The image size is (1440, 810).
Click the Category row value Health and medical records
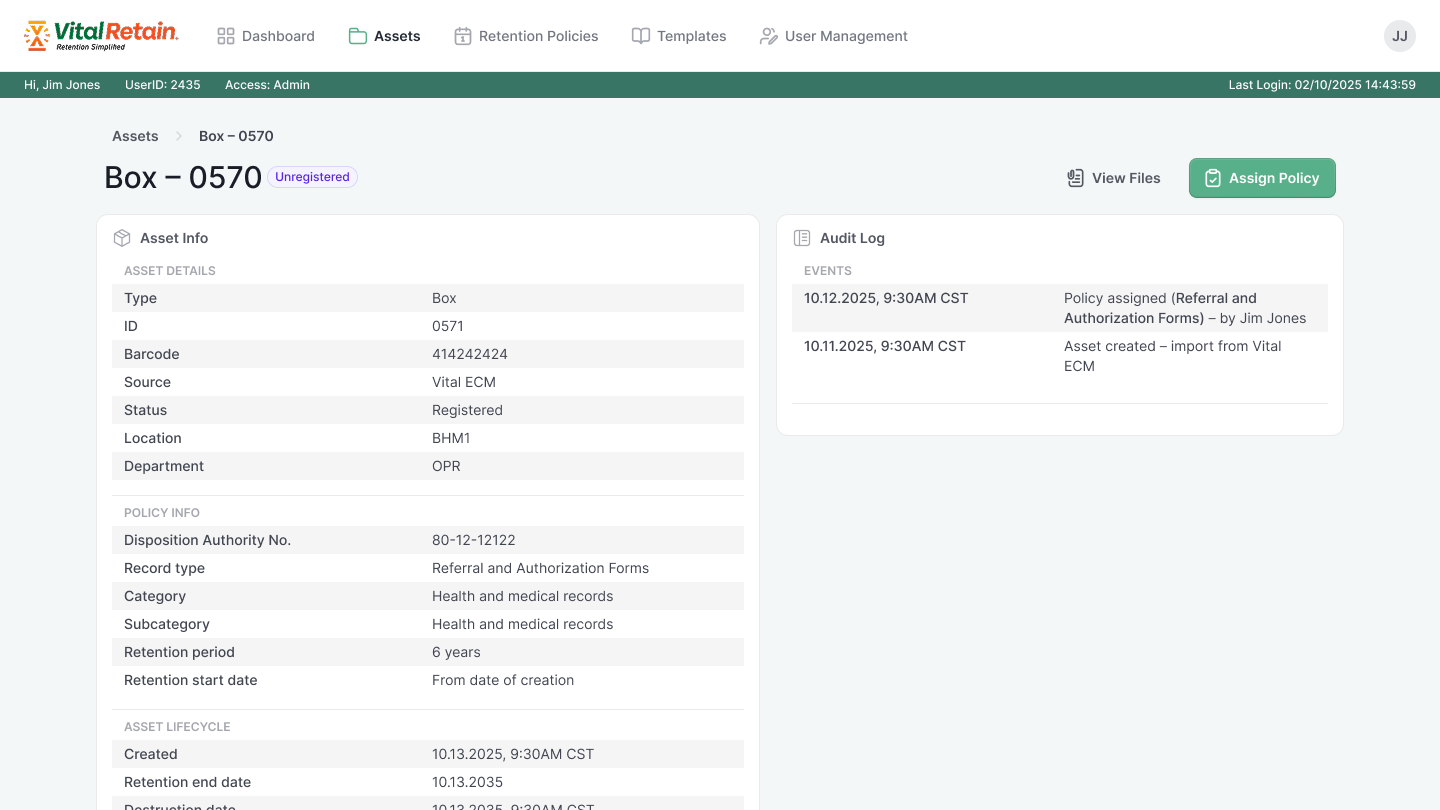[x=523, y=596]
